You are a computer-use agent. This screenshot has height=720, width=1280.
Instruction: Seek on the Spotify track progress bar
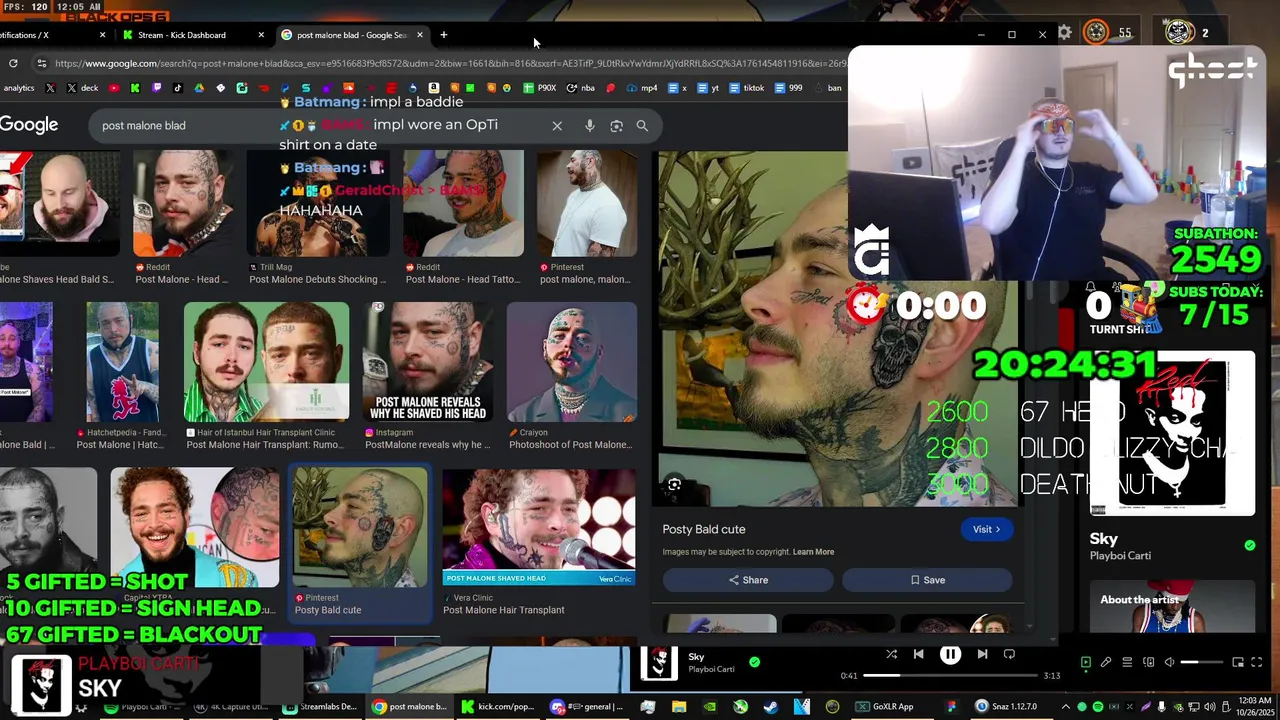(950, 675)
